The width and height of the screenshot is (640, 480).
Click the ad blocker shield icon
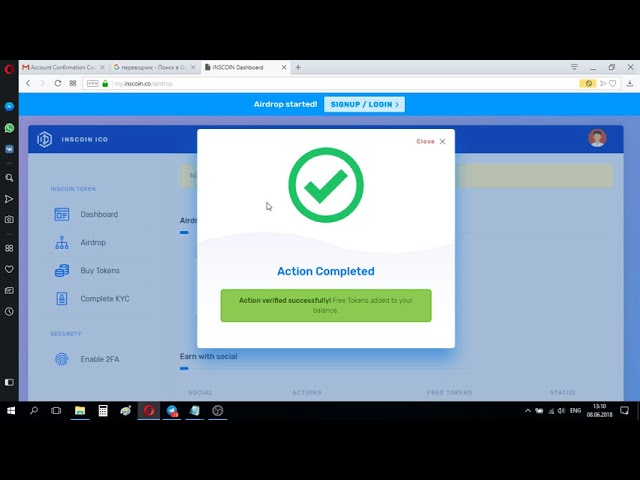coord(588,83)
